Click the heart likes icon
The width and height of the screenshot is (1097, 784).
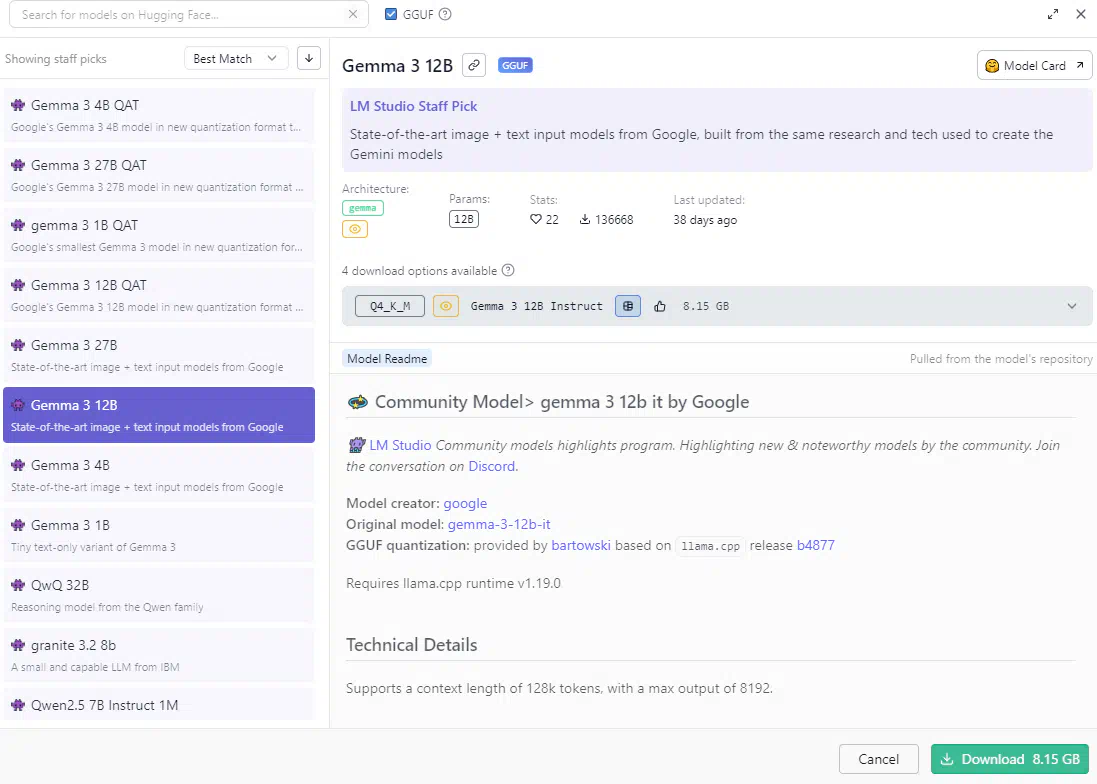coord(536,219)
